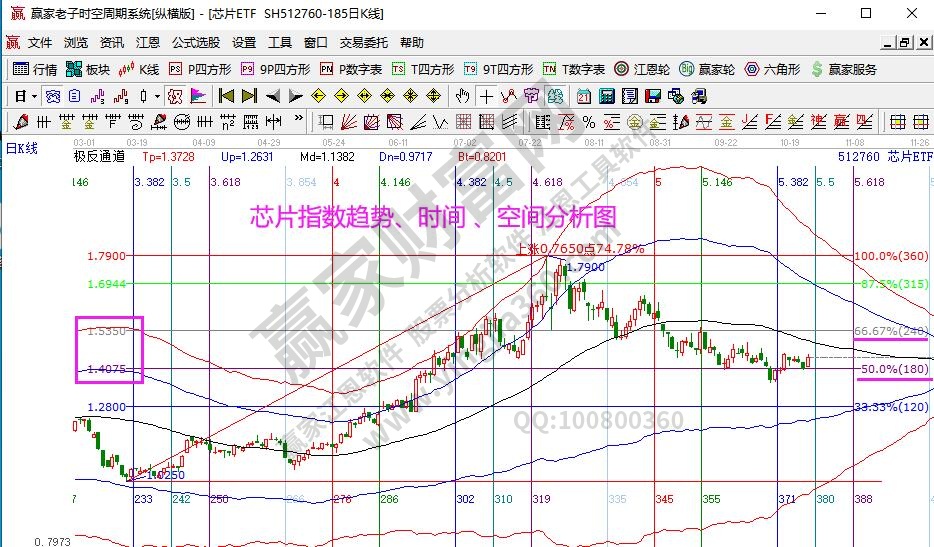Screen dimensions: 934x547
Task: Open 赢家服务 service button
Action: pyautogui.click(x=844, y=69)
